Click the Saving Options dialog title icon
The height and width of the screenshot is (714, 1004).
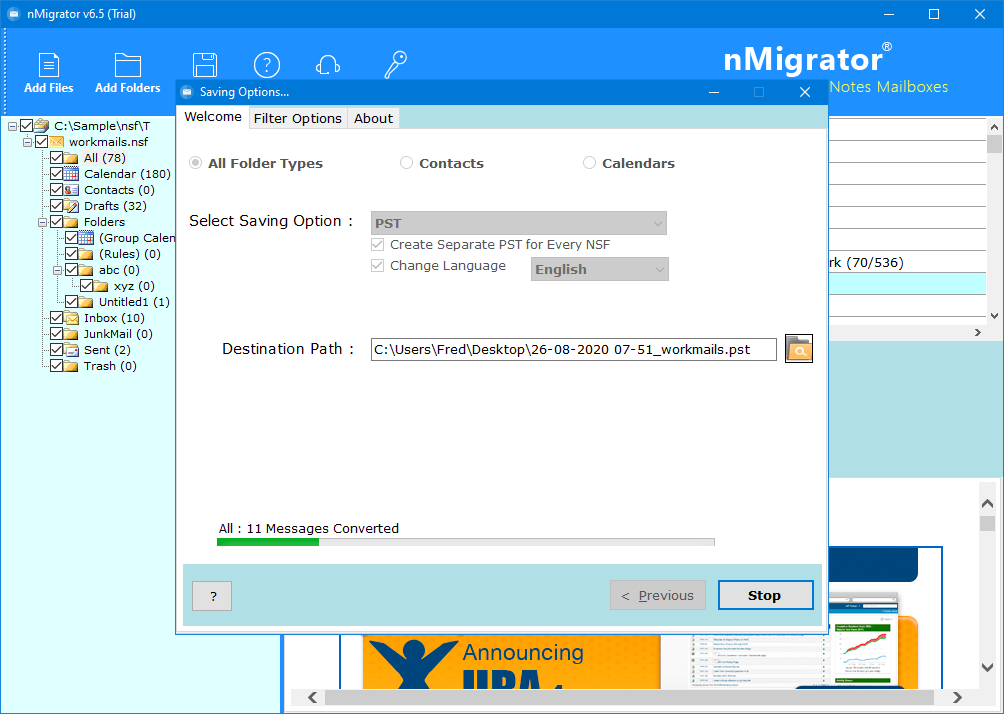[187, 92]
